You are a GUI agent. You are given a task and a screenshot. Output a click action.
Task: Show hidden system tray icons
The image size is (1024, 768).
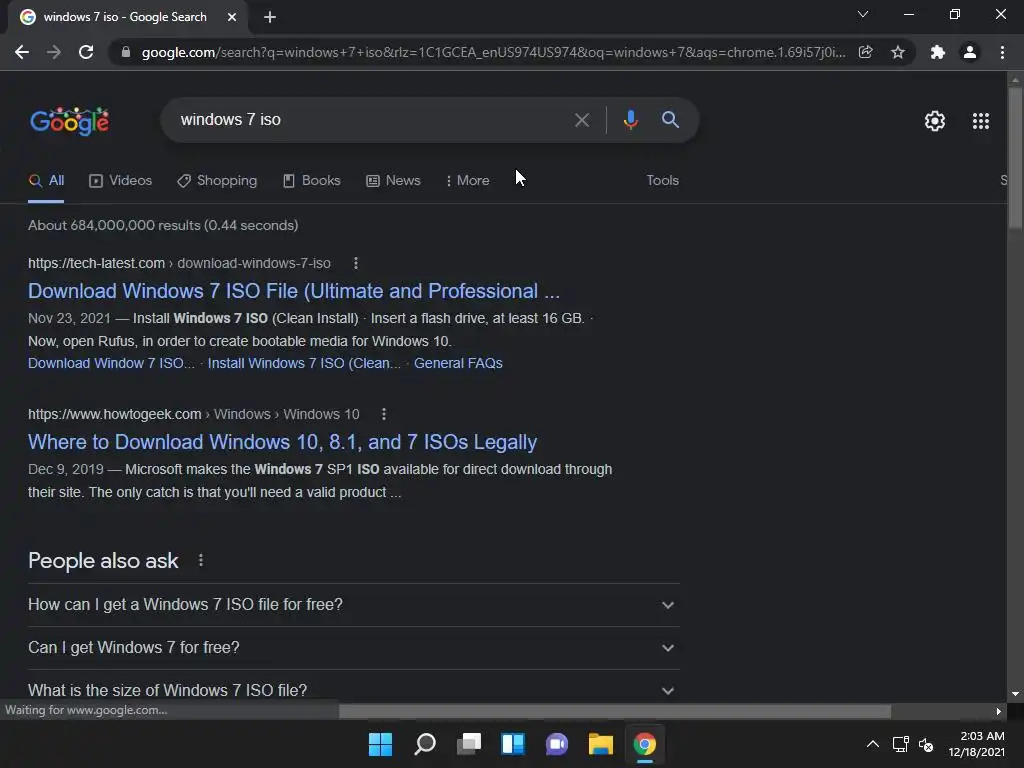click(x=872, y=744)
